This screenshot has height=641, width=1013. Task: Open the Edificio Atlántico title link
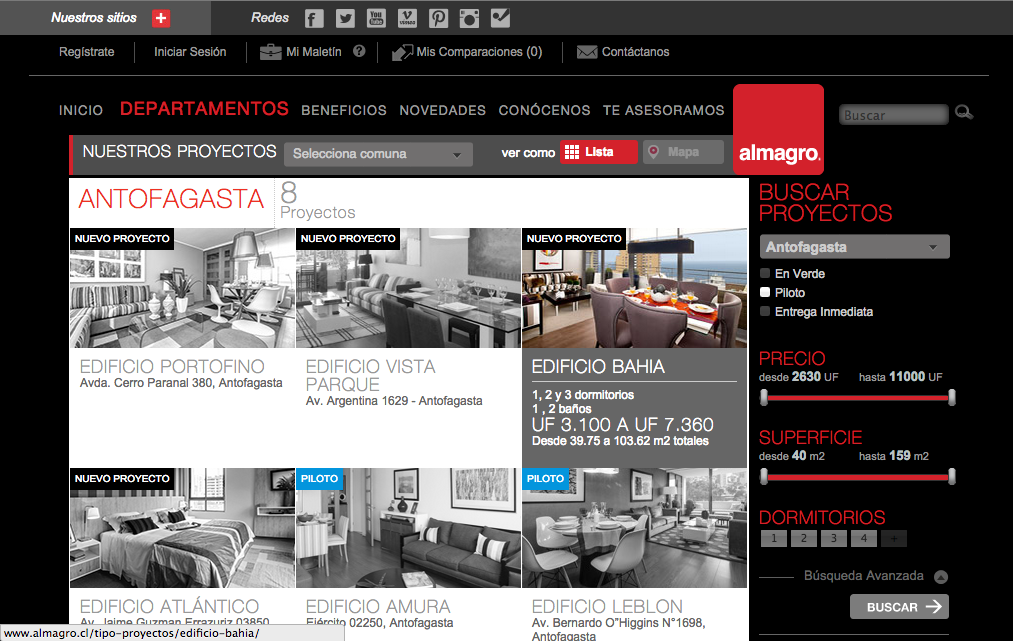pyautogui.click(x=169, y=607)
